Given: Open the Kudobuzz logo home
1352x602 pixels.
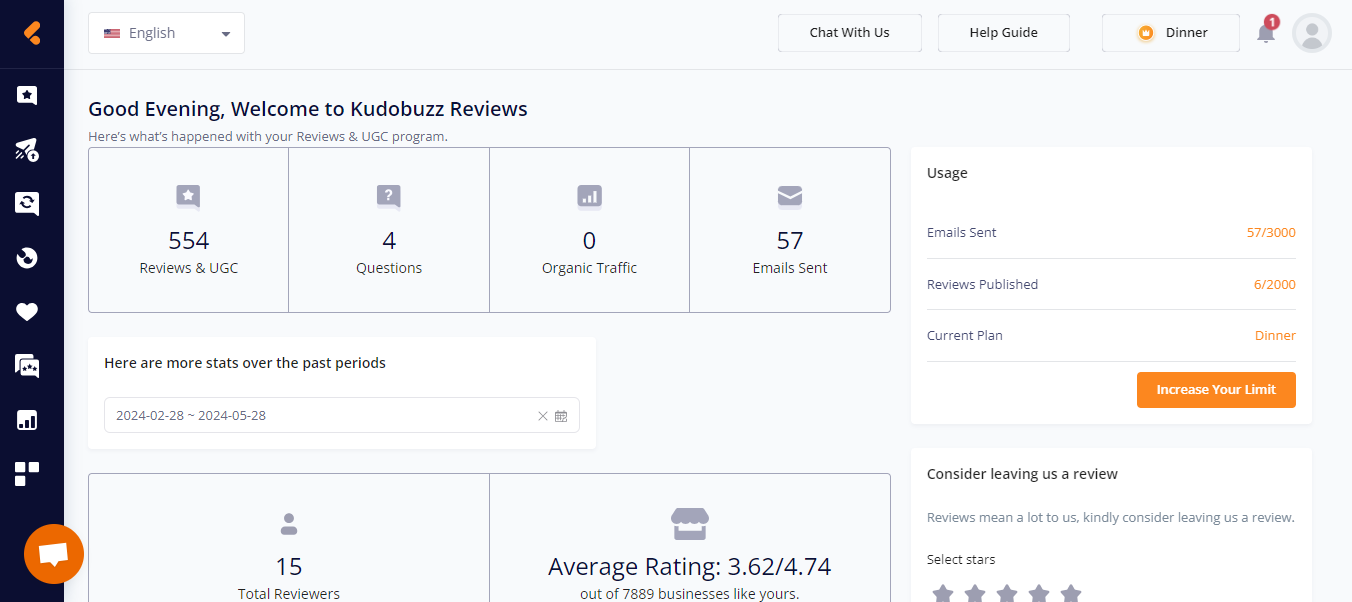Looking at the screenshot, I should pyautogui.click(x=32, y=32).
